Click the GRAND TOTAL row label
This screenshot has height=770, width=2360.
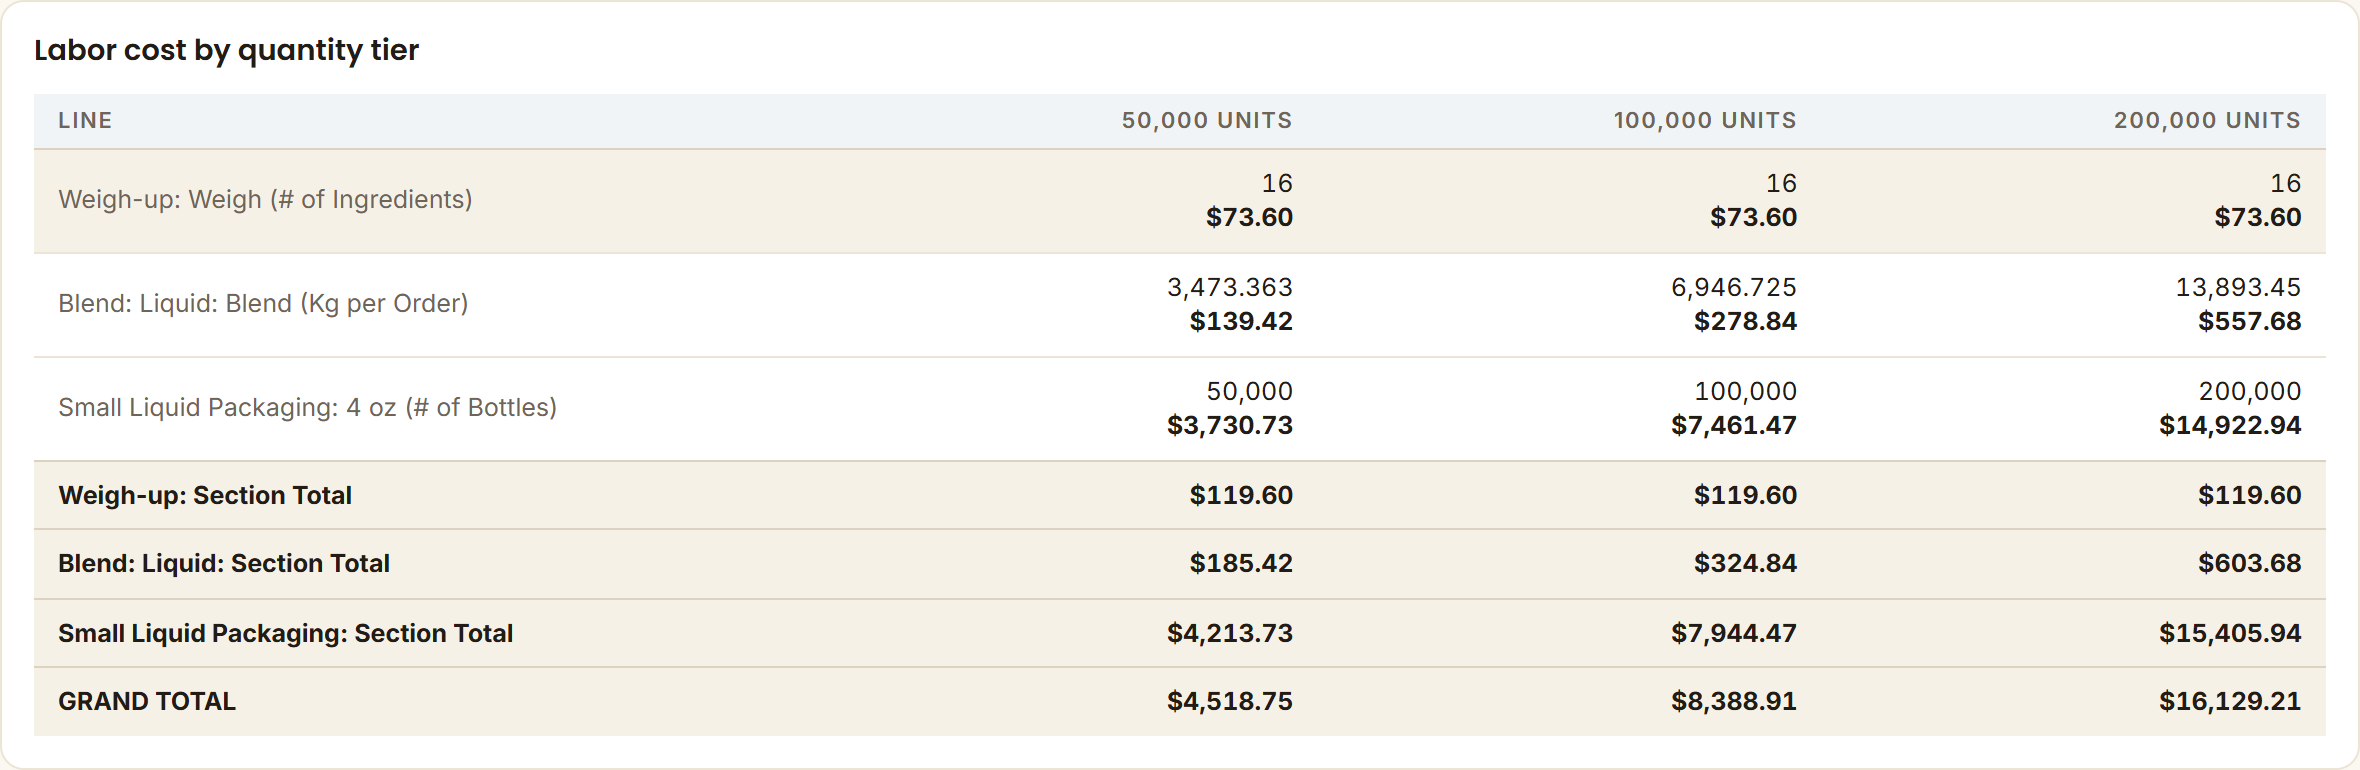147,701
